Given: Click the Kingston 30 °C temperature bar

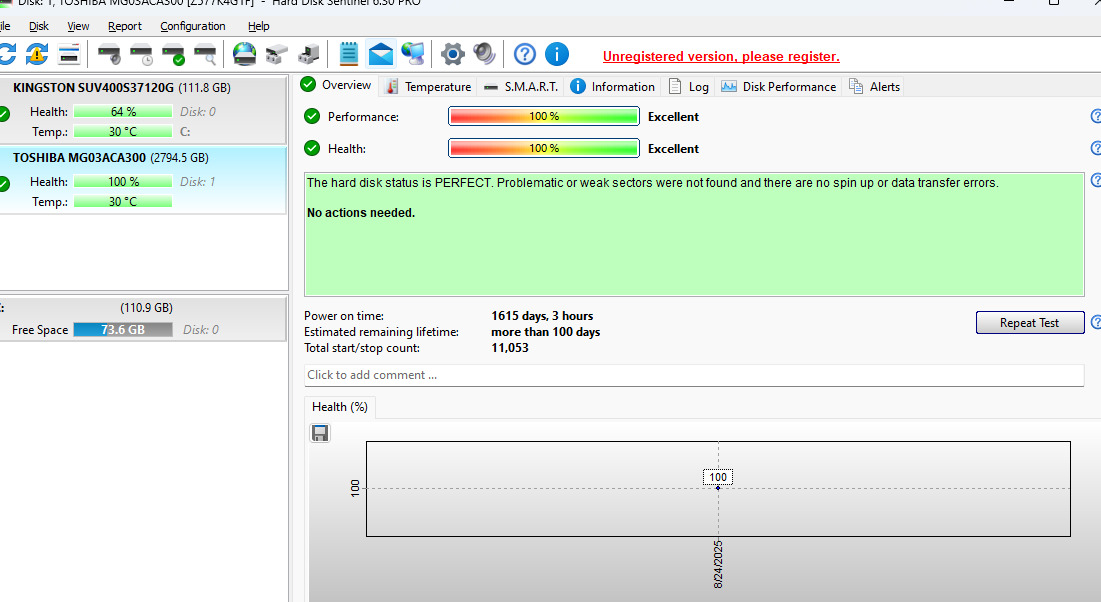Looking at the screenshot, I should point(123,131).
